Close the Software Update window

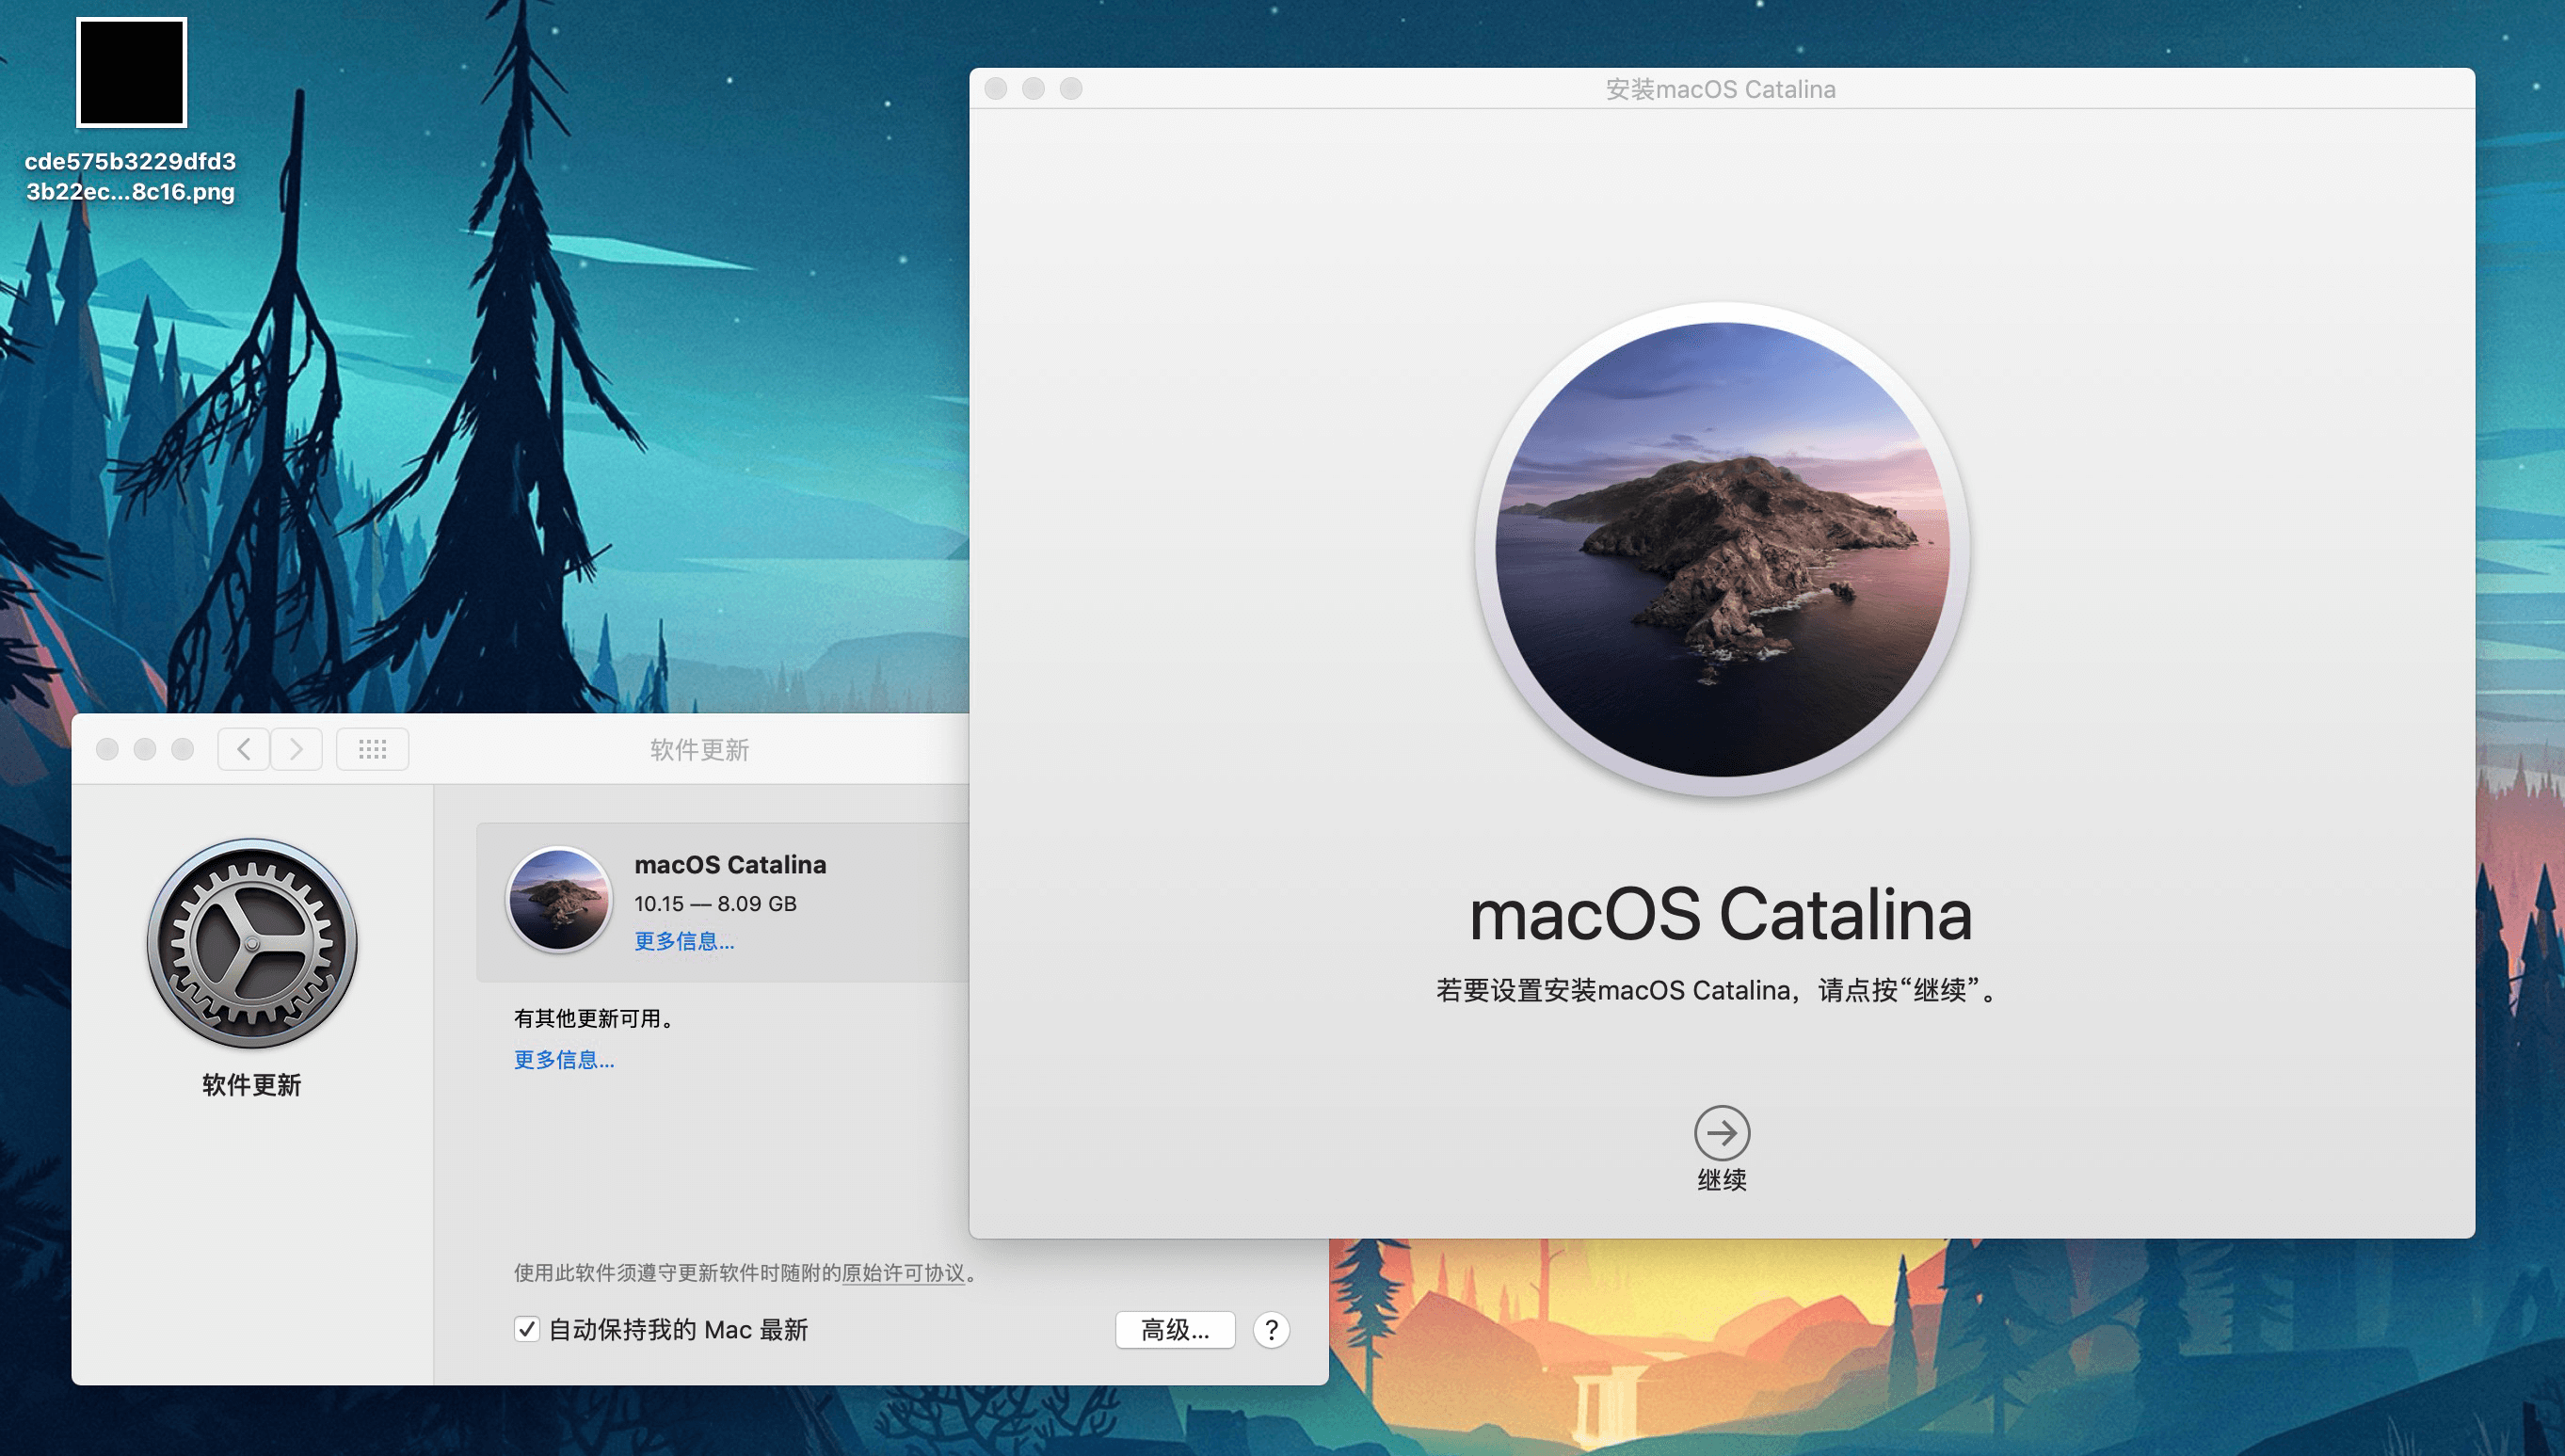pos(107,749)
